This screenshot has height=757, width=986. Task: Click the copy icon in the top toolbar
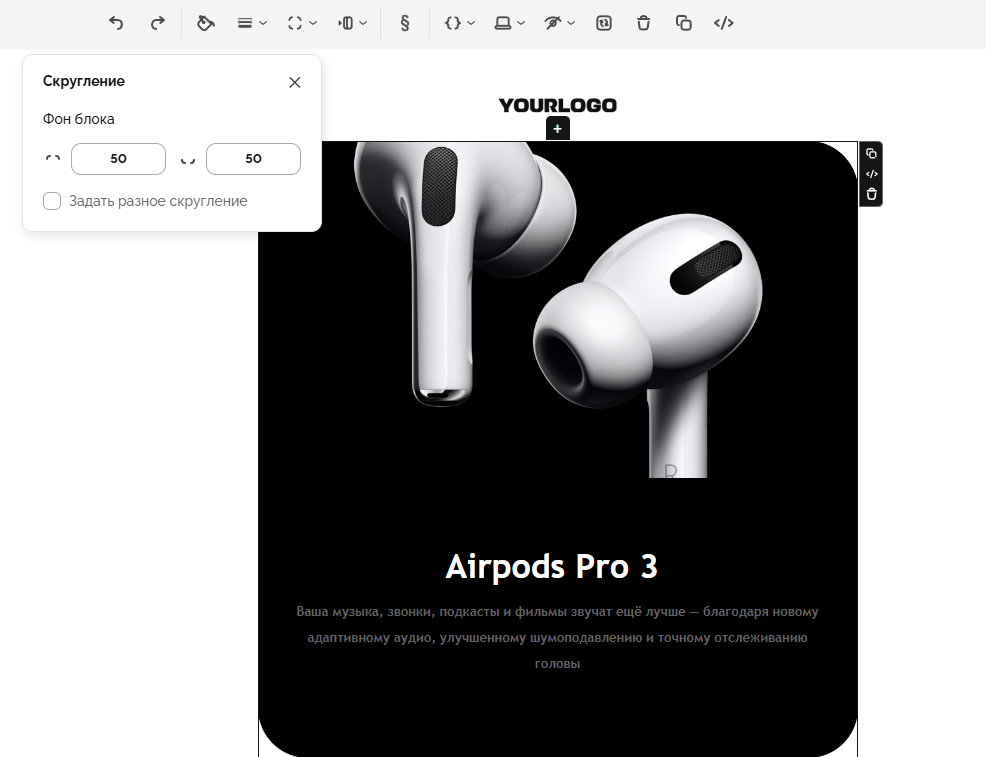click(683, 23)
